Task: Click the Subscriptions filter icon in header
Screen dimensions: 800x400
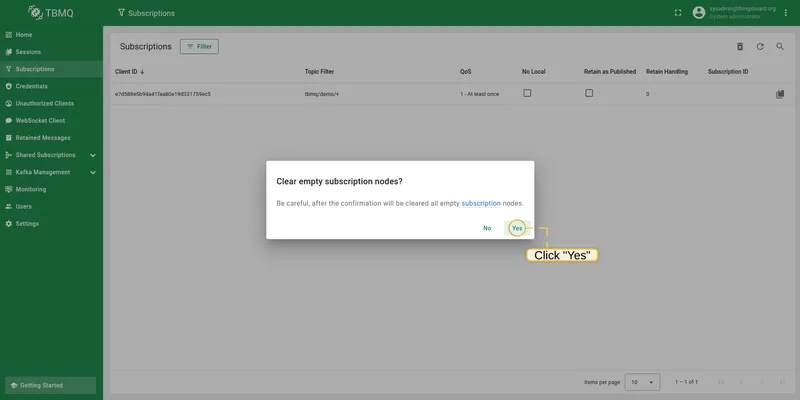Action: [x=121, y=13]
